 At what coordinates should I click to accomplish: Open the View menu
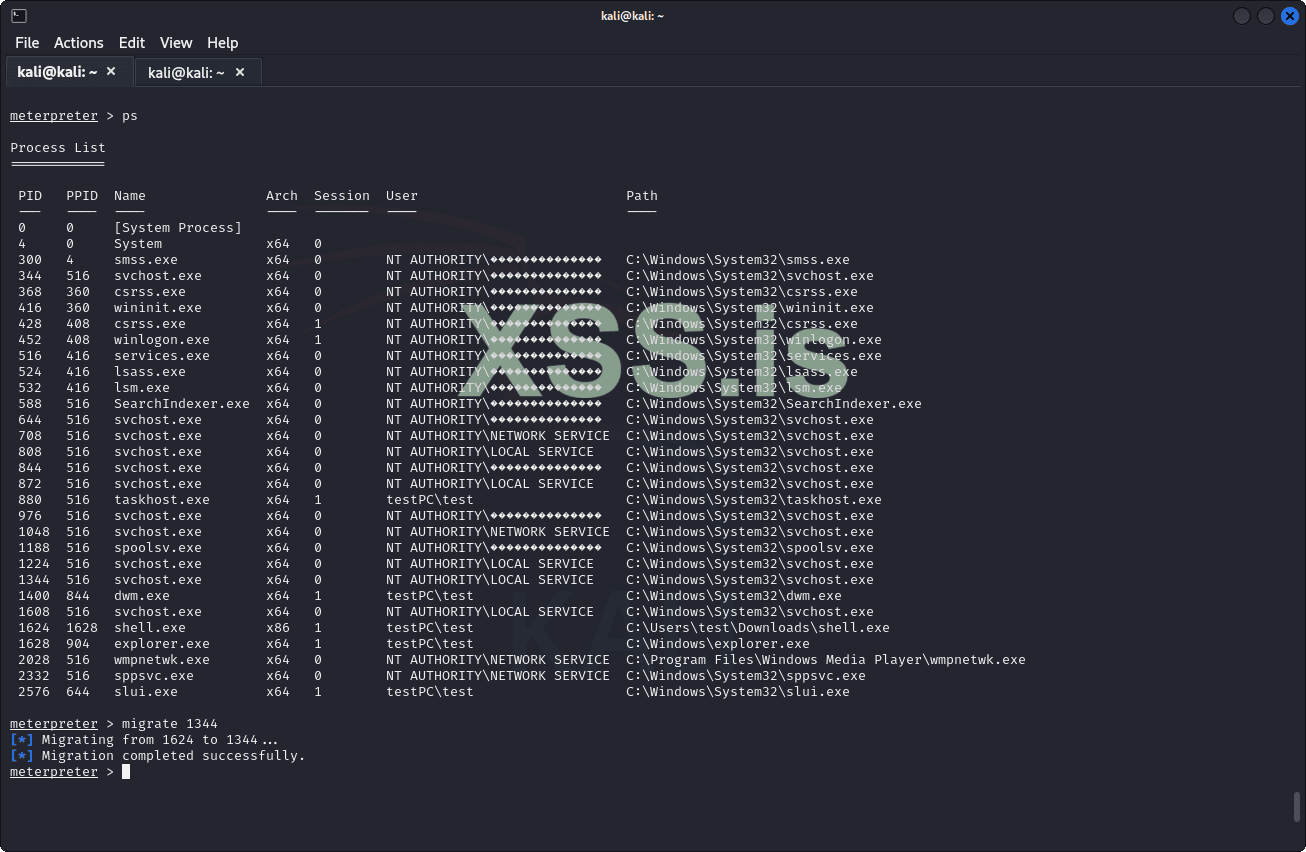click(x=176, y=43)
